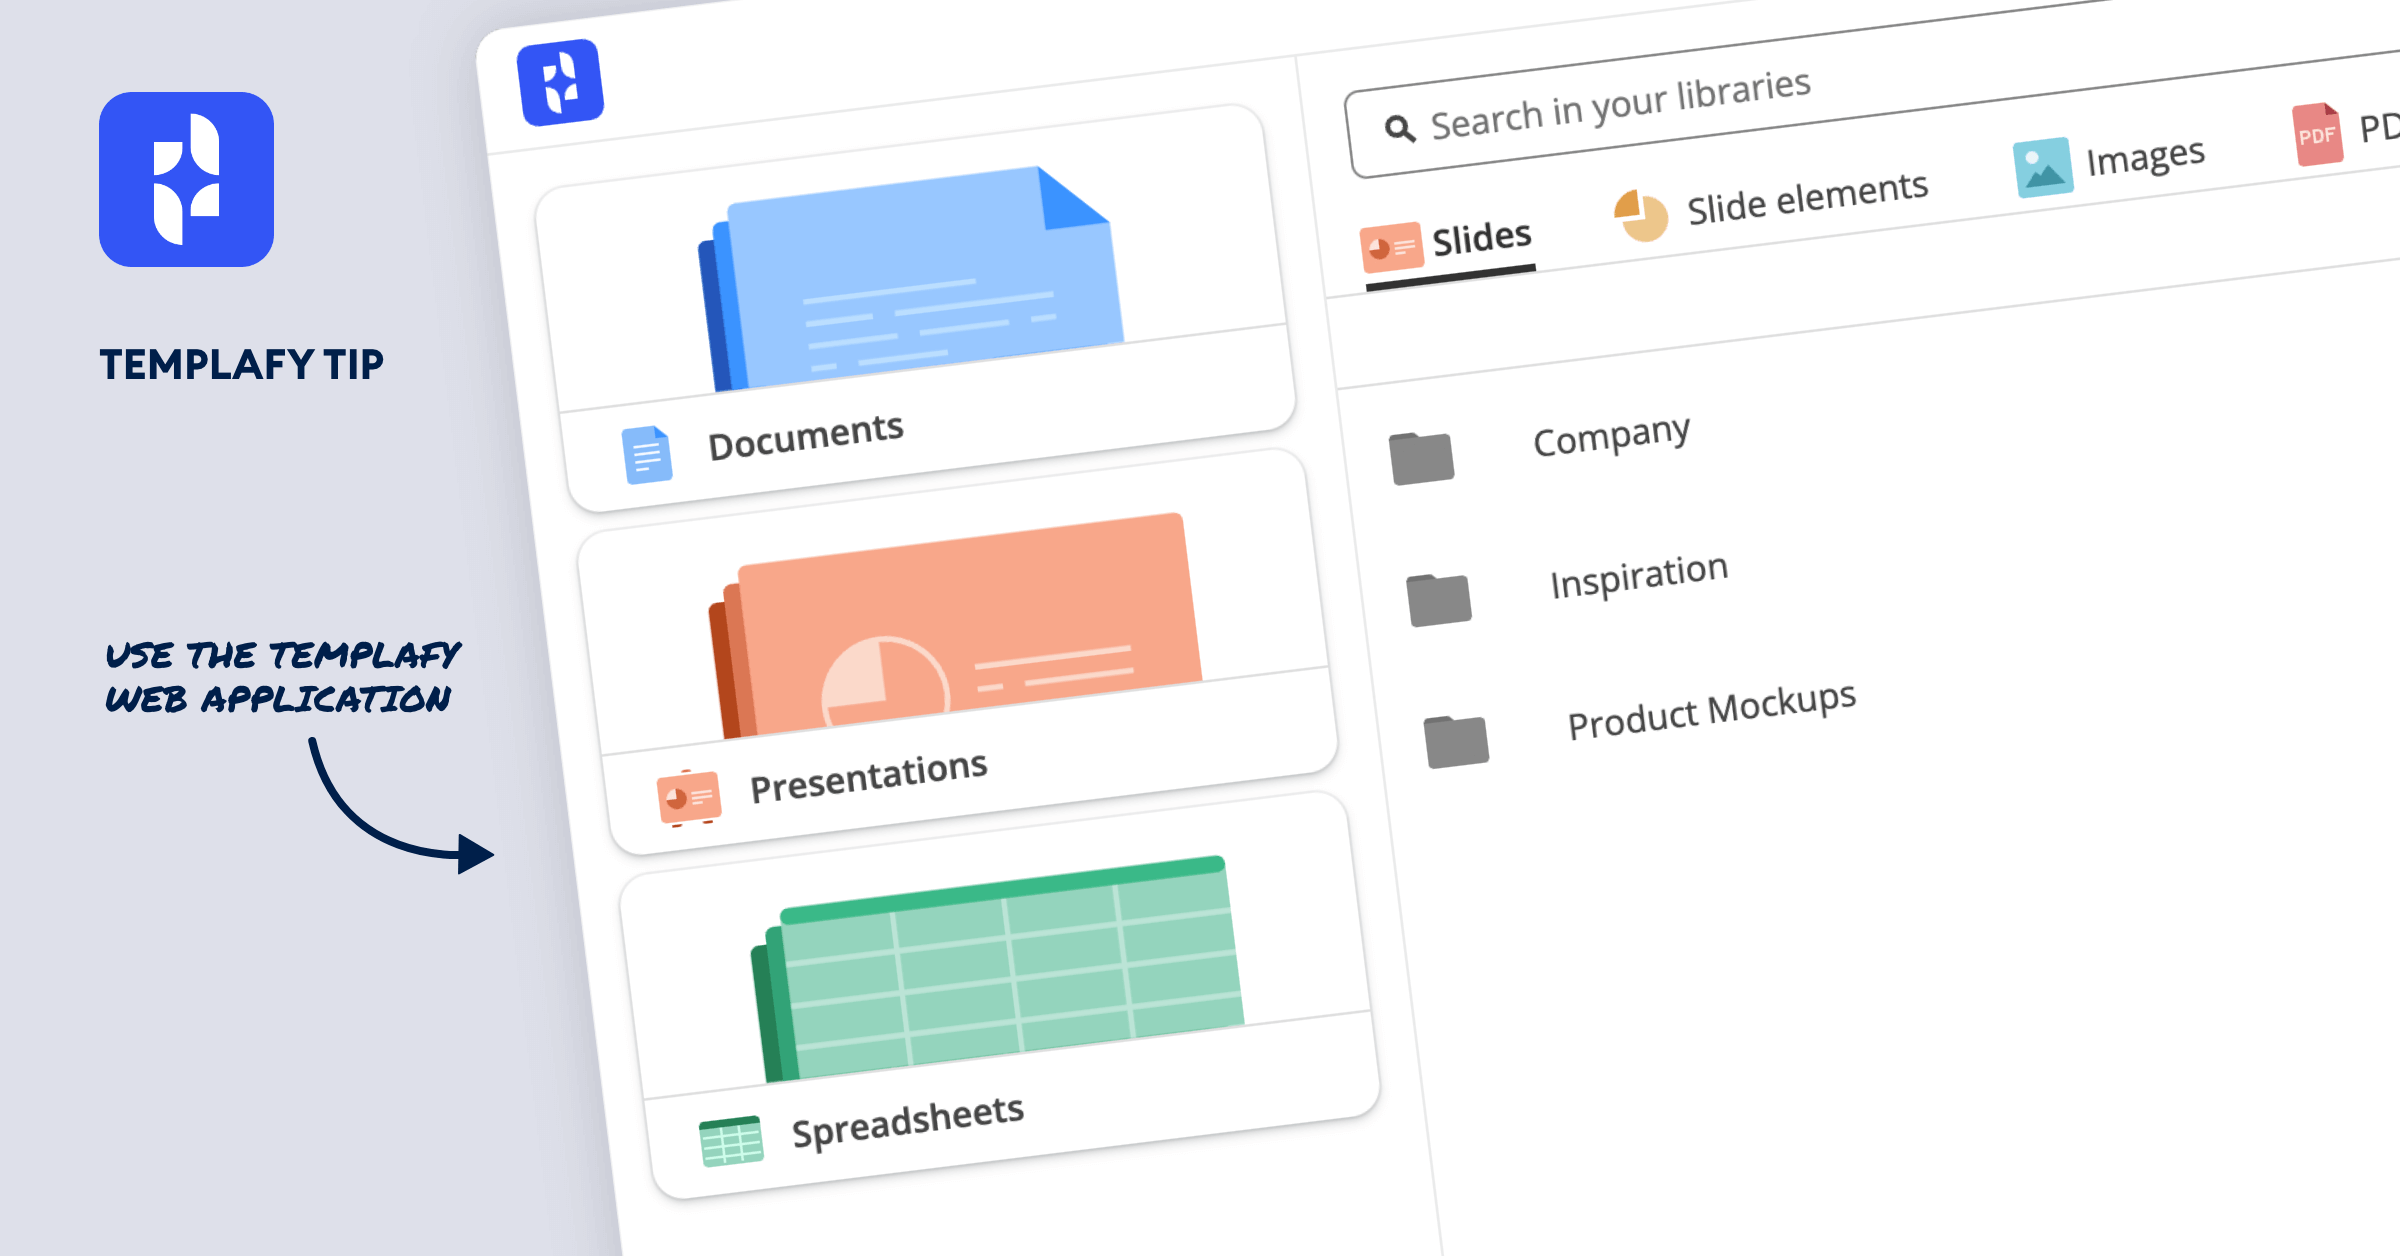Open the Product Mockups folder icon
This screenshot has width=2400, height=1256.
click(x=1456, y=741)
